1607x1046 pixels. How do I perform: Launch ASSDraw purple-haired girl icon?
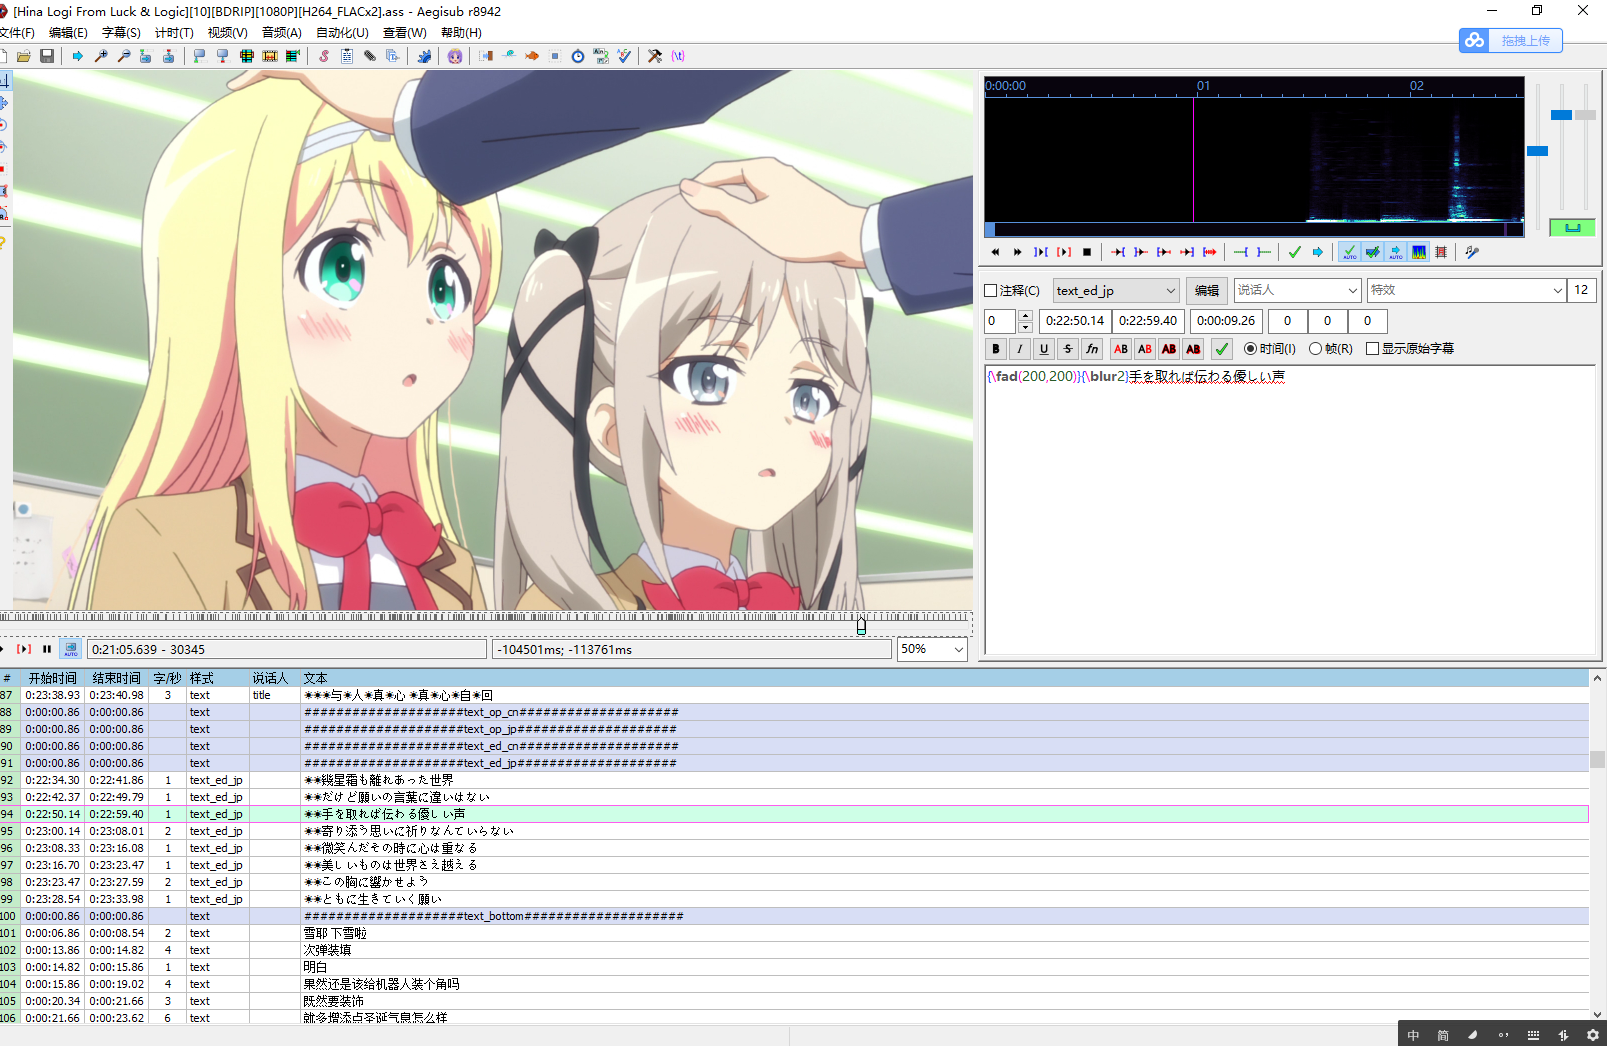(x=455, y=56)
